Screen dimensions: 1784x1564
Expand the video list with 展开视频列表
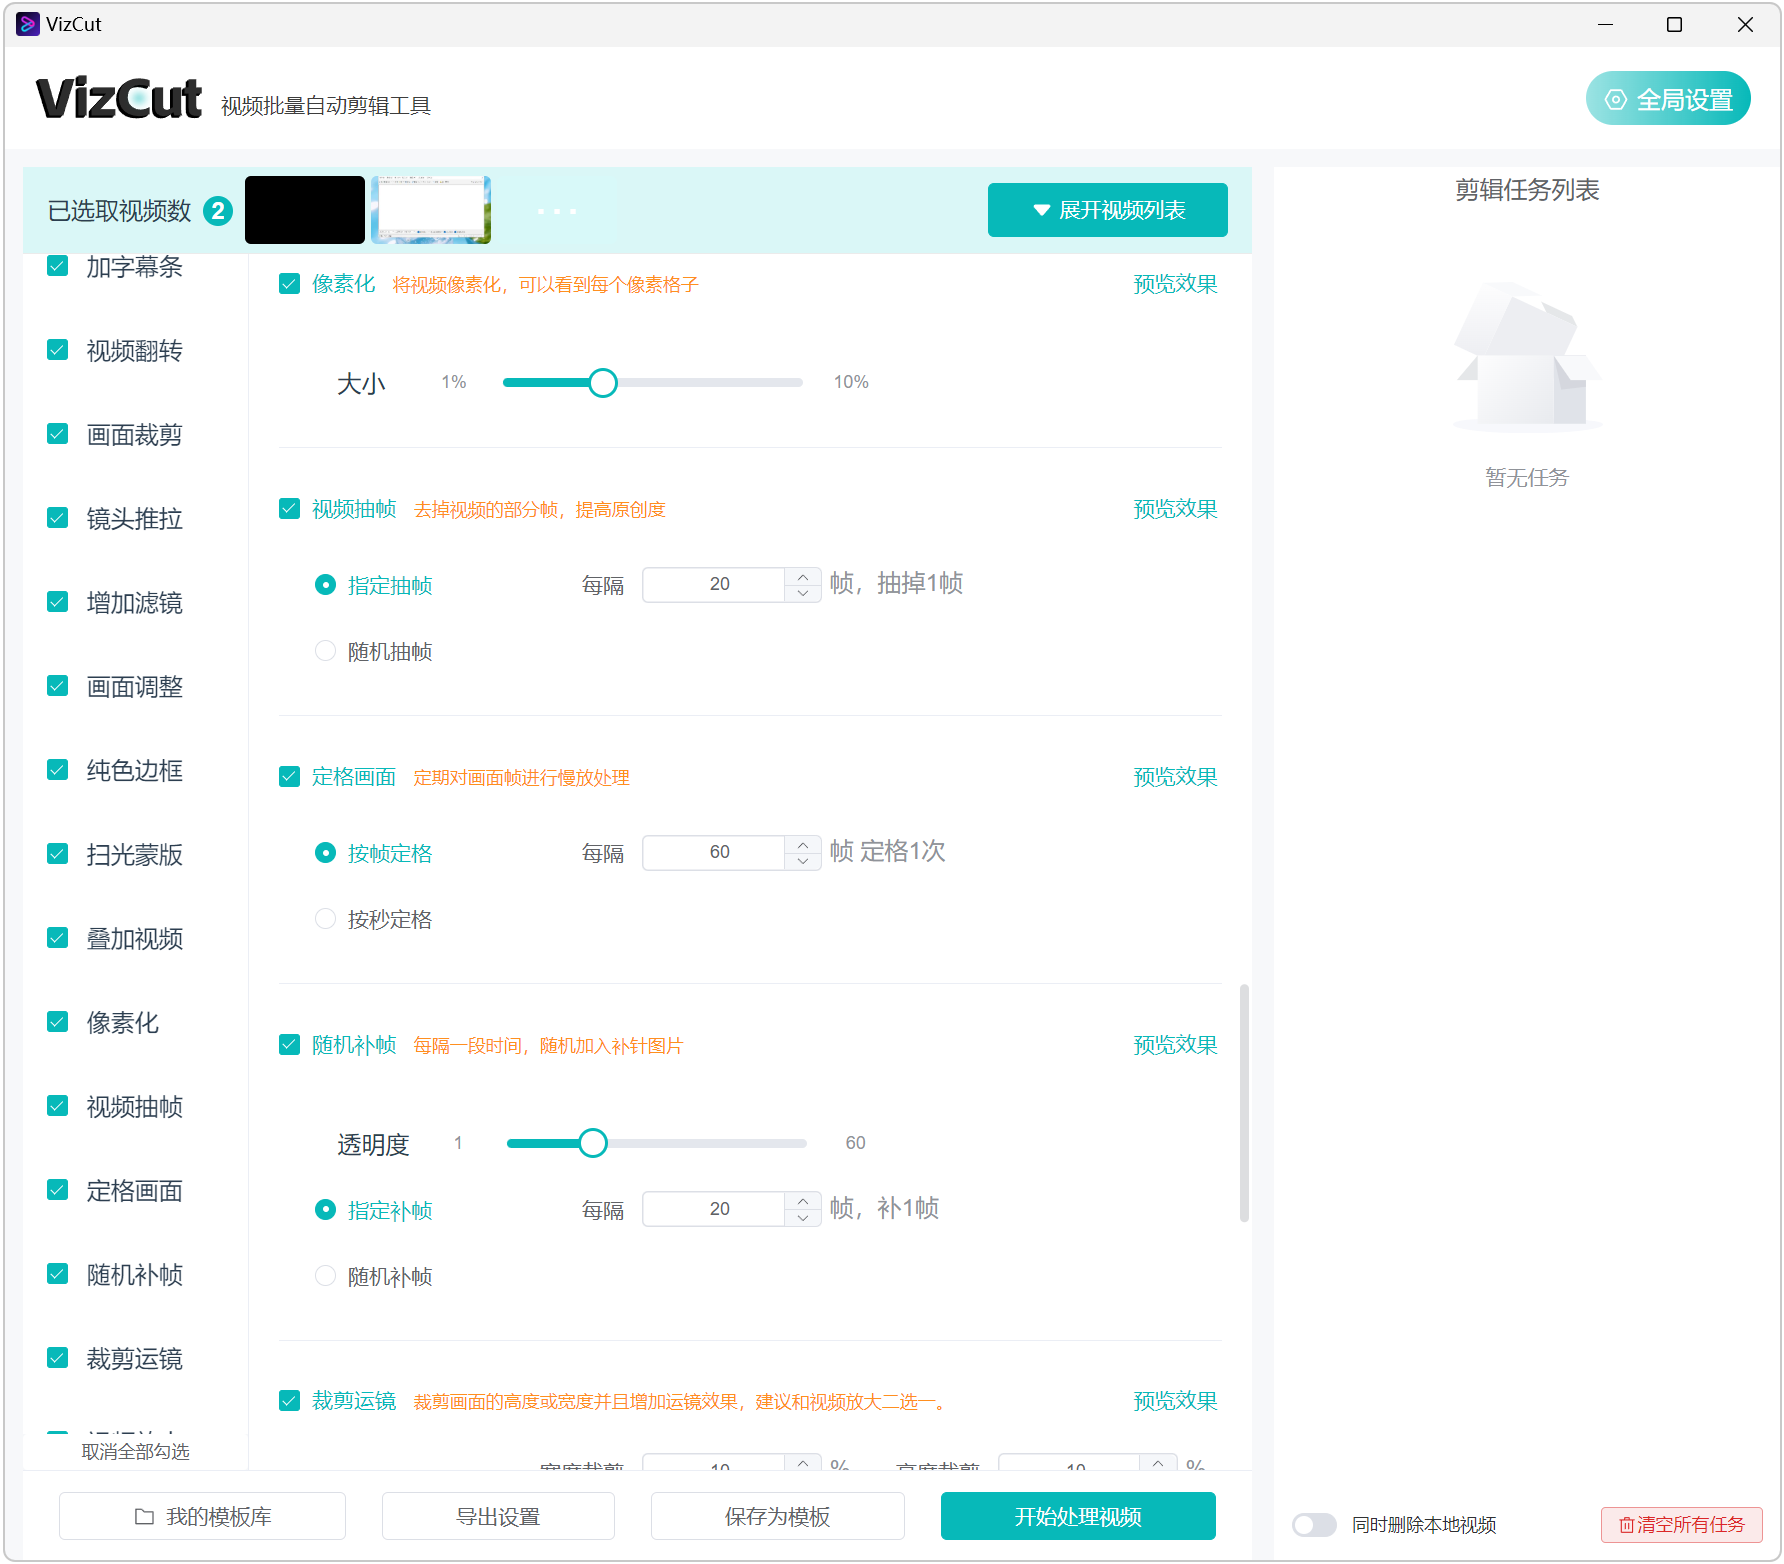(1107, 210)
